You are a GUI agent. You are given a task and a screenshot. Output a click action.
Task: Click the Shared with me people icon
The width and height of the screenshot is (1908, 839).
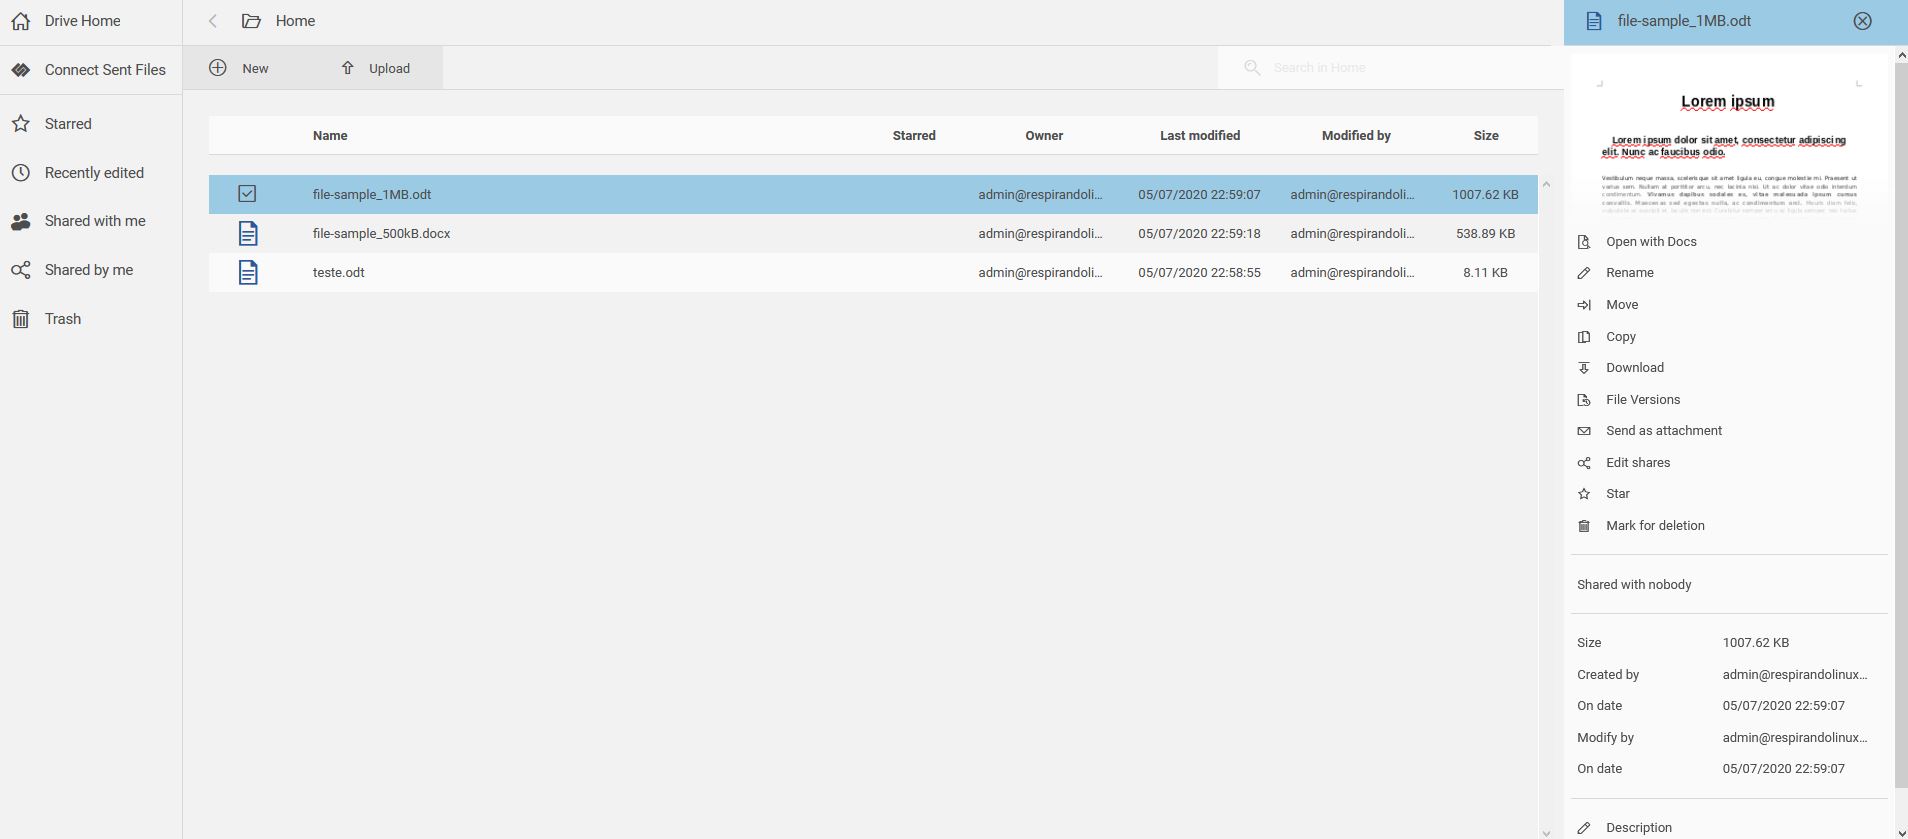pyautogui.click(x=21, y=221)
